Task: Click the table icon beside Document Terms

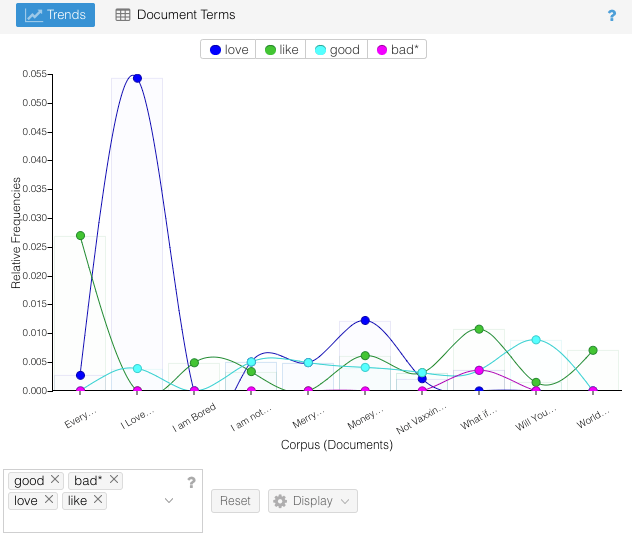Action: tap(123, 15)
